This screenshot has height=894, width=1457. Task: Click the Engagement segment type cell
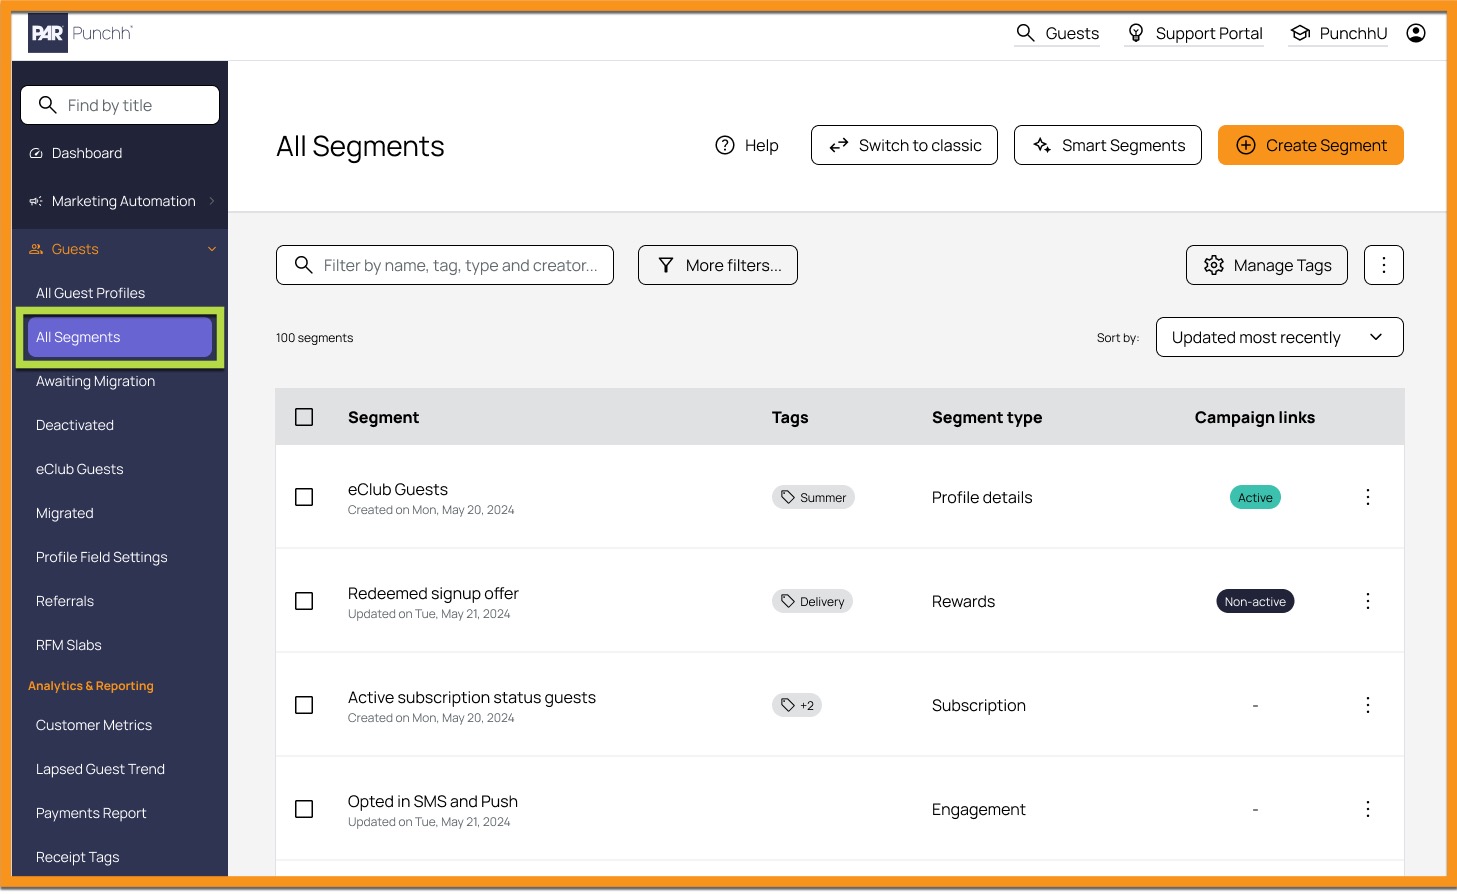point(979,809)
